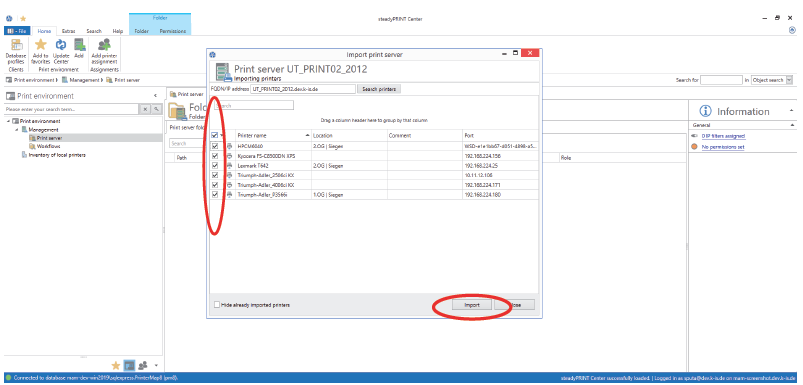Uncheck the Triumph-Adler_2506ci KX checkbox
The height and width of the screenshot is (385, 803).
(x=215, y=175)
